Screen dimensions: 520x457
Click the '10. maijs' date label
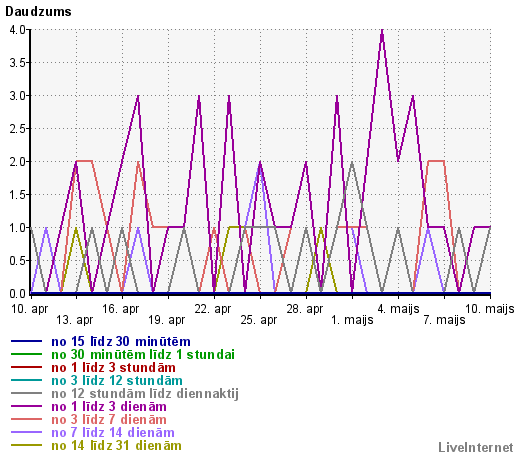click(490, 309)
